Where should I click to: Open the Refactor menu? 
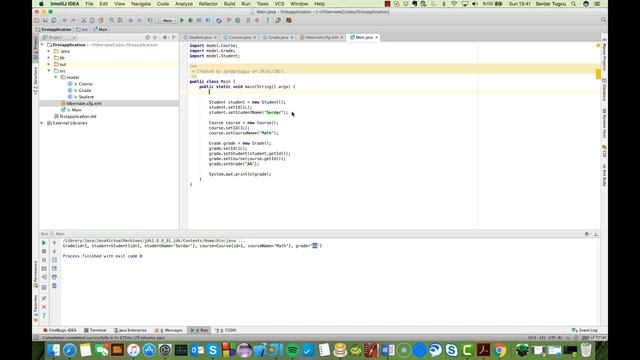tap(208, 4)
